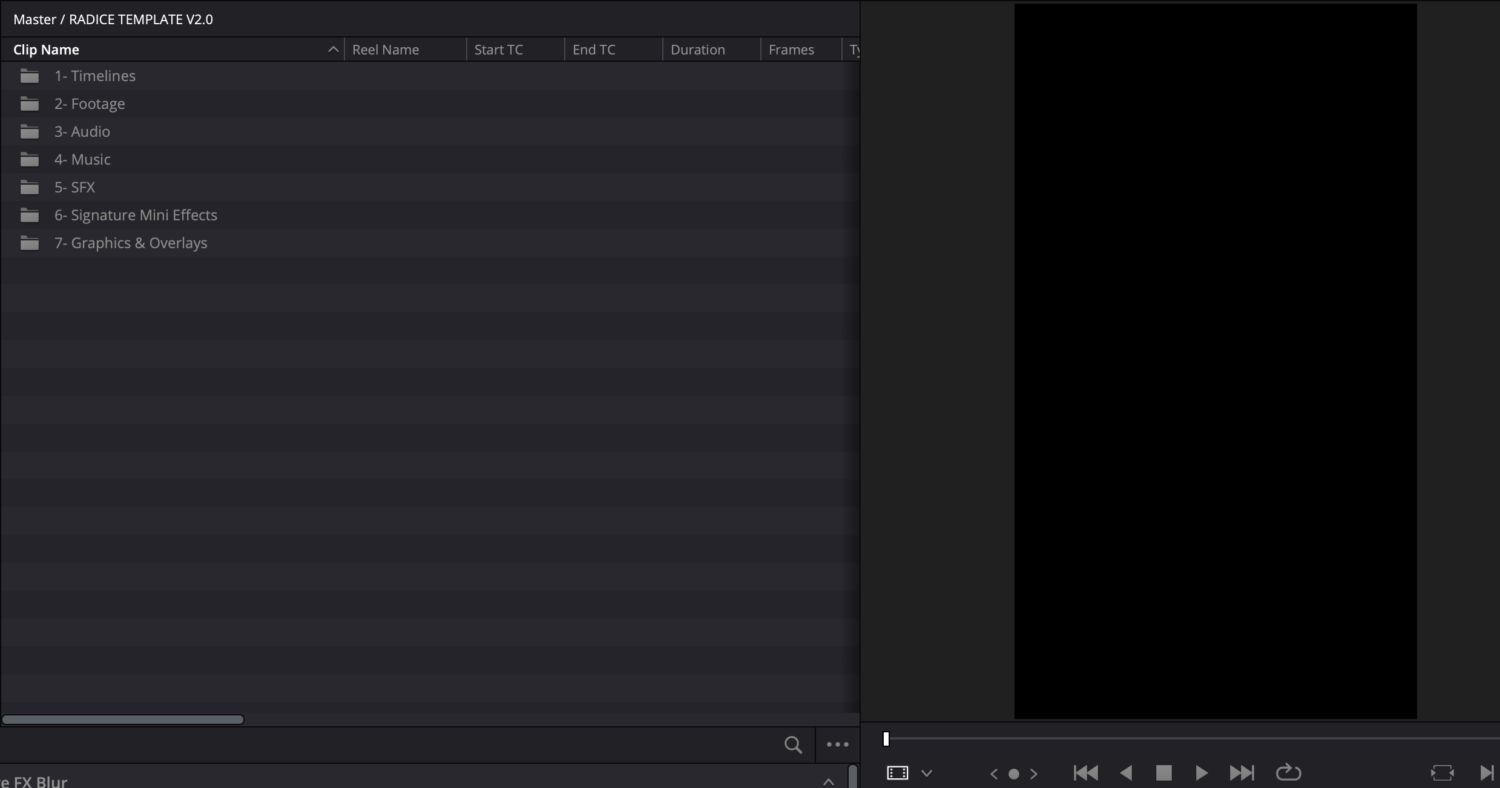
Task: Click folder icon of 2- Footage
Action: 30,104
